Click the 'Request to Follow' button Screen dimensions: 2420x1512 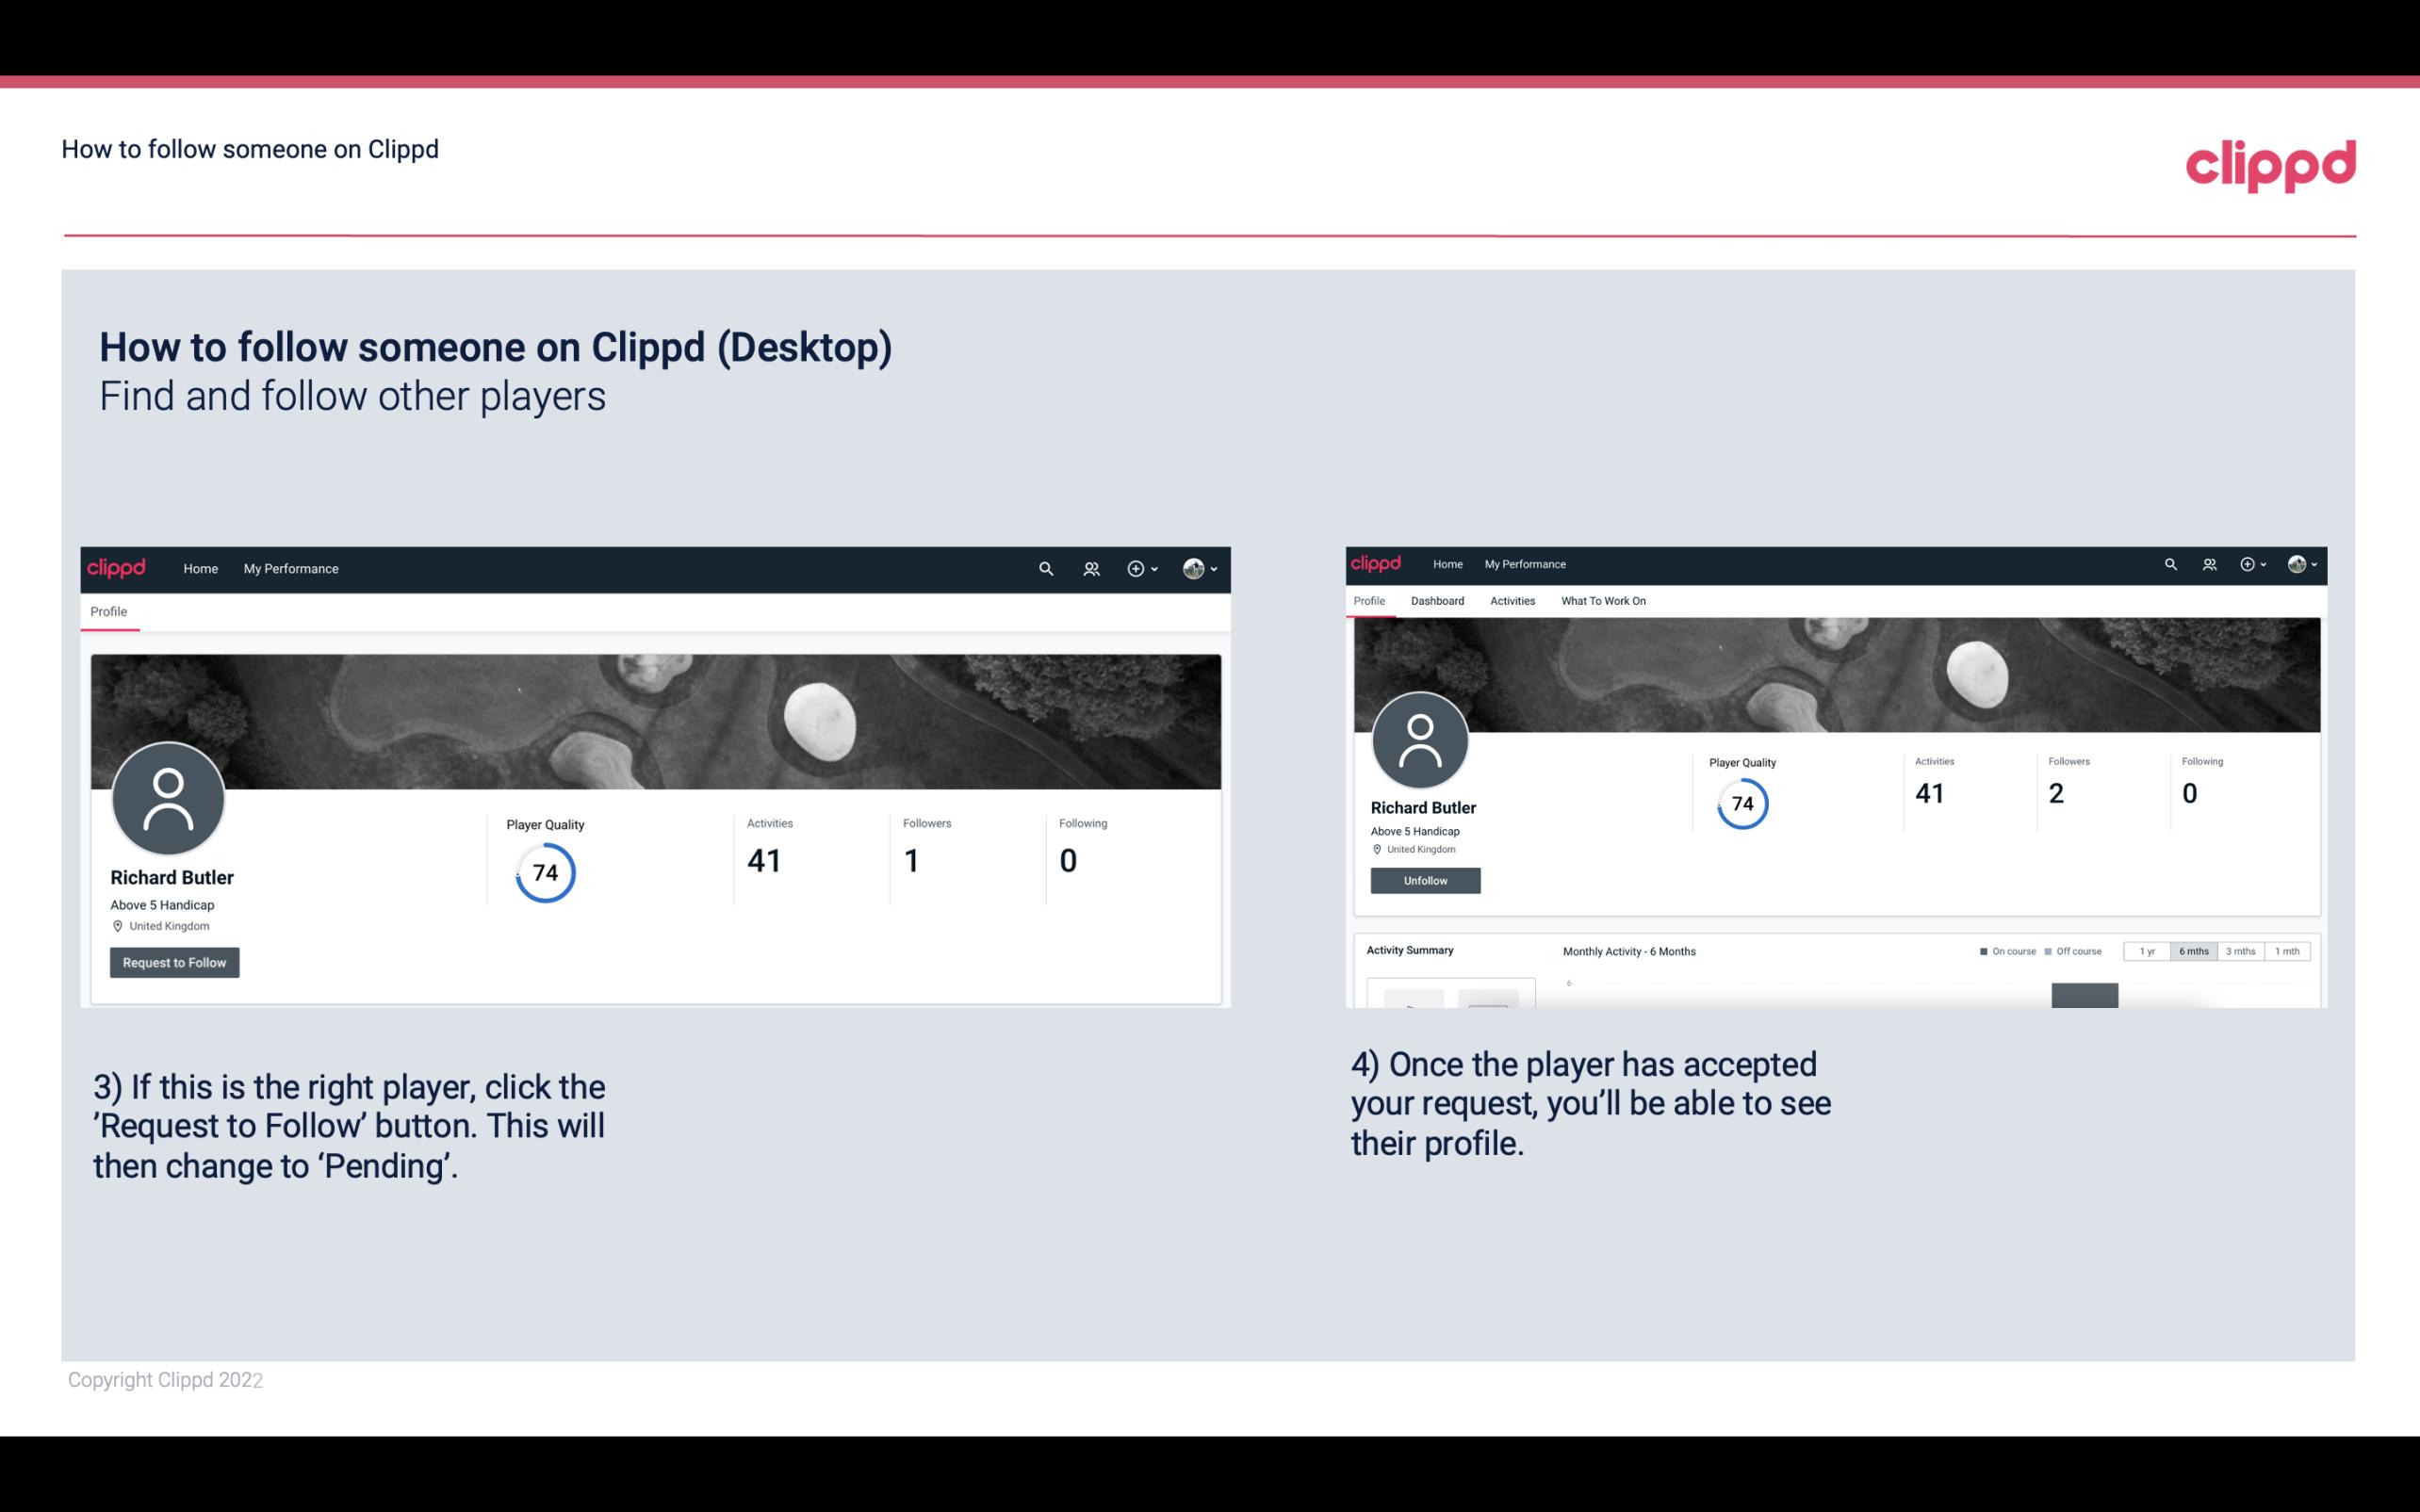point(174,962)
